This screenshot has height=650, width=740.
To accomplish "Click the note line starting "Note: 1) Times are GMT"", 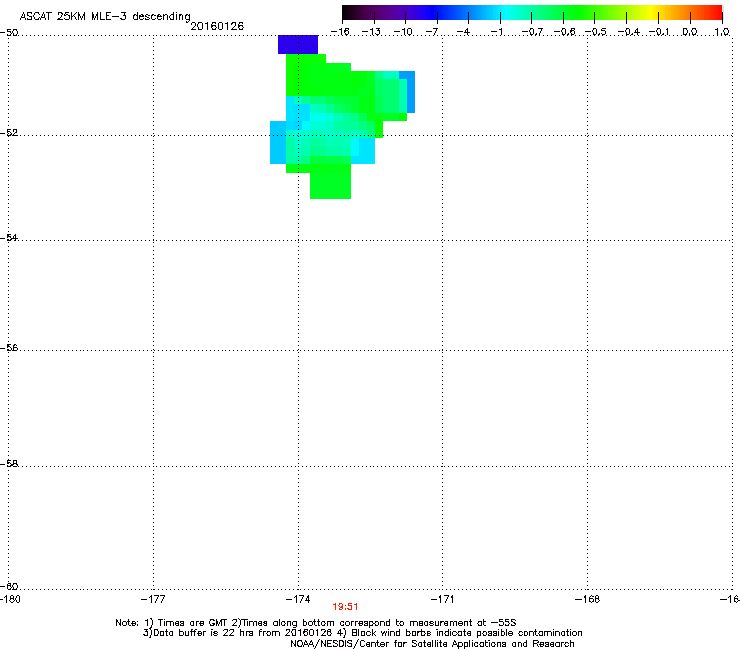I will point(316,623).
